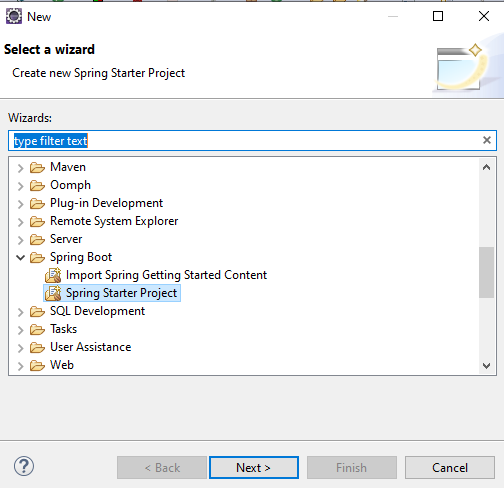This screenshot has width=504, height=488.
Task: Expand the Remote System Explorer category
Action: coord(20,222)
